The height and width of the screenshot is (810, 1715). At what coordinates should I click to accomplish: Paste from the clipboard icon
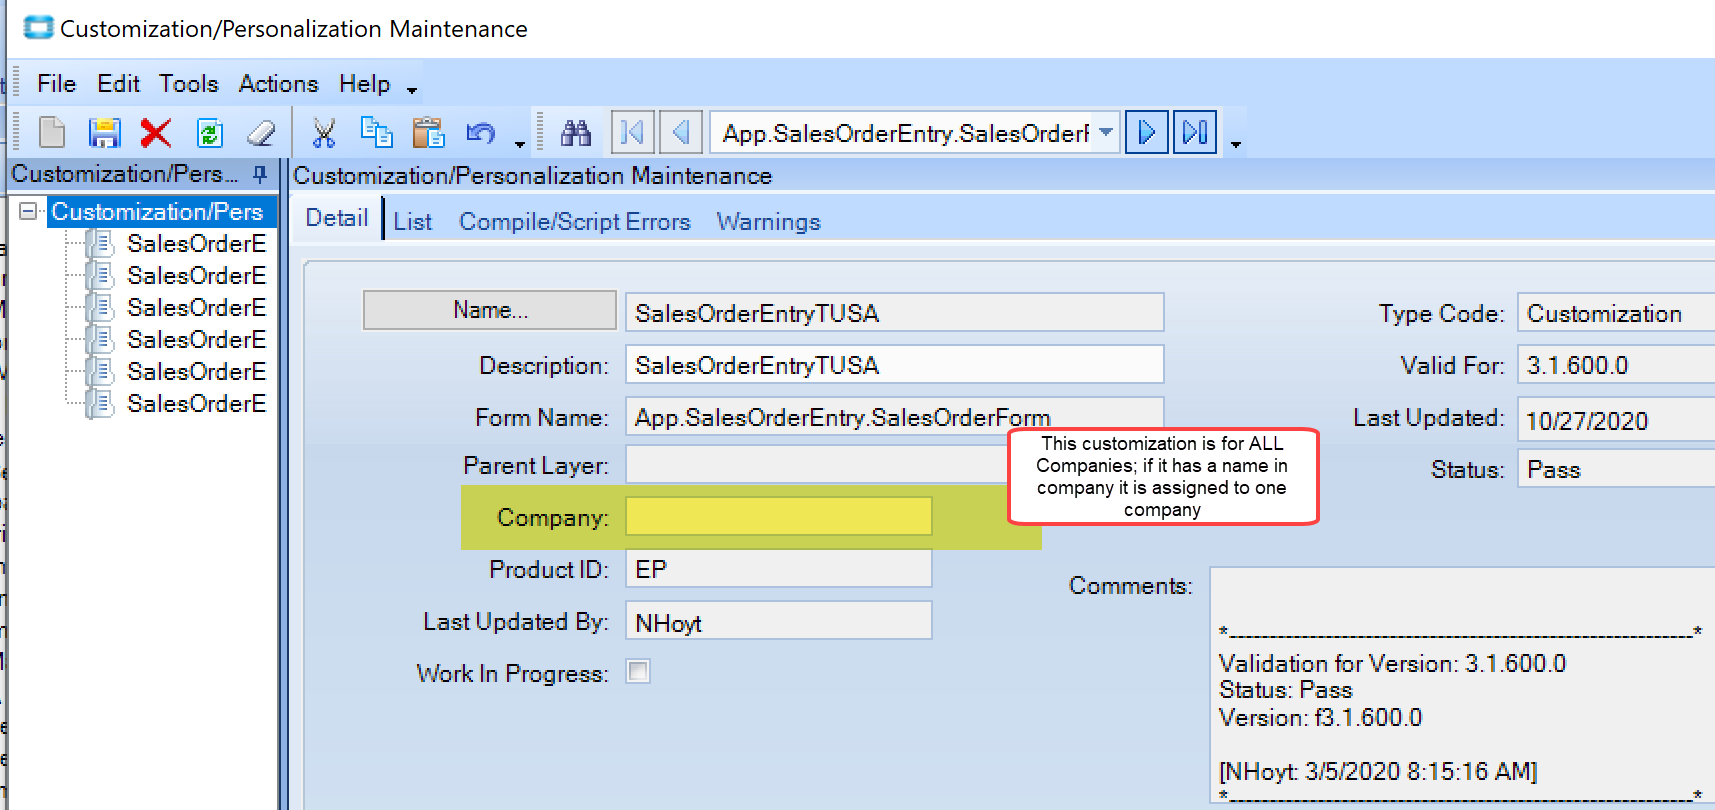coord(428,132)
